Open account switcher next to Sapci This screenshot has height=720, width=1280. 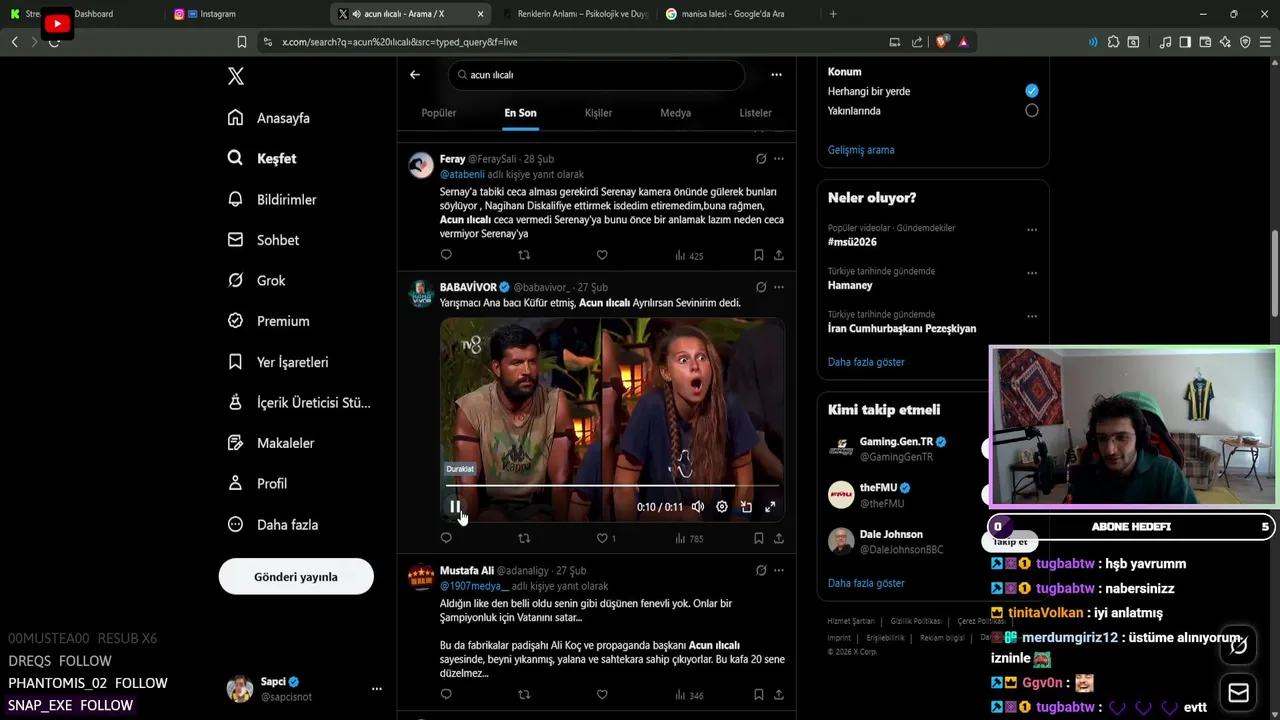[x=377, y=689]
